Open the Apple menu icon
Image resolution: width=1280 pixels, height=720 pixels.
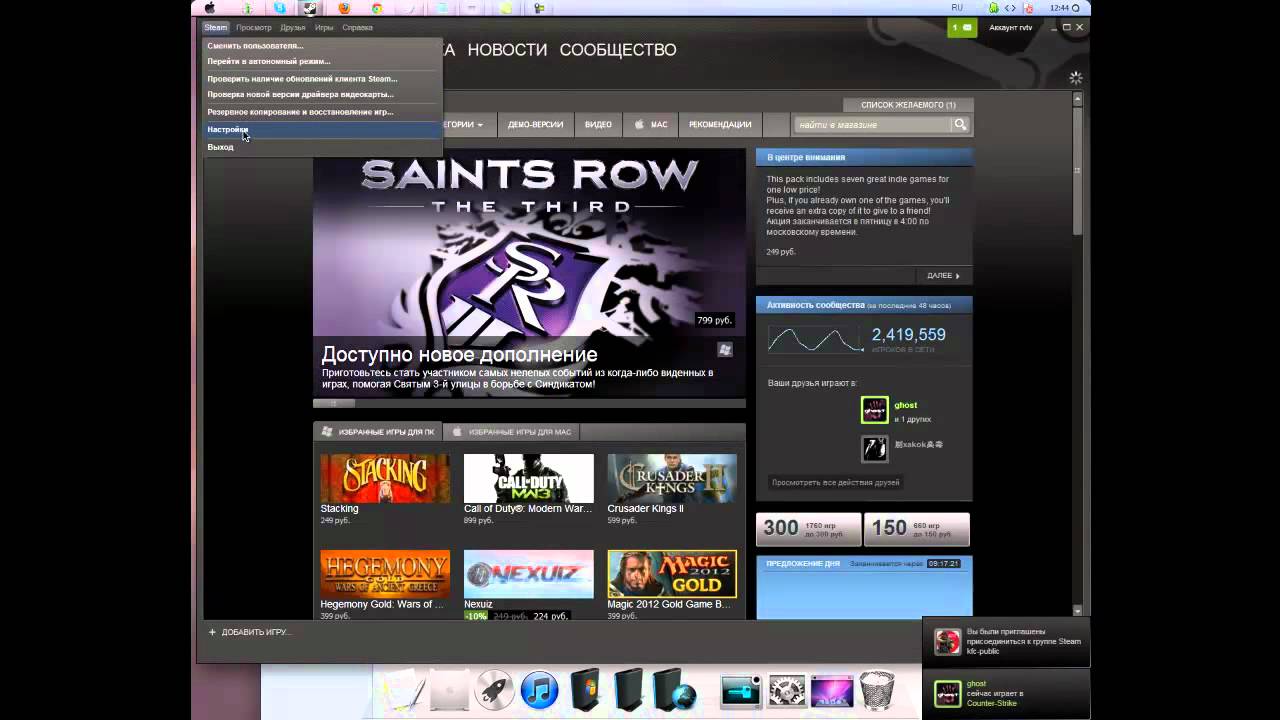210,8
